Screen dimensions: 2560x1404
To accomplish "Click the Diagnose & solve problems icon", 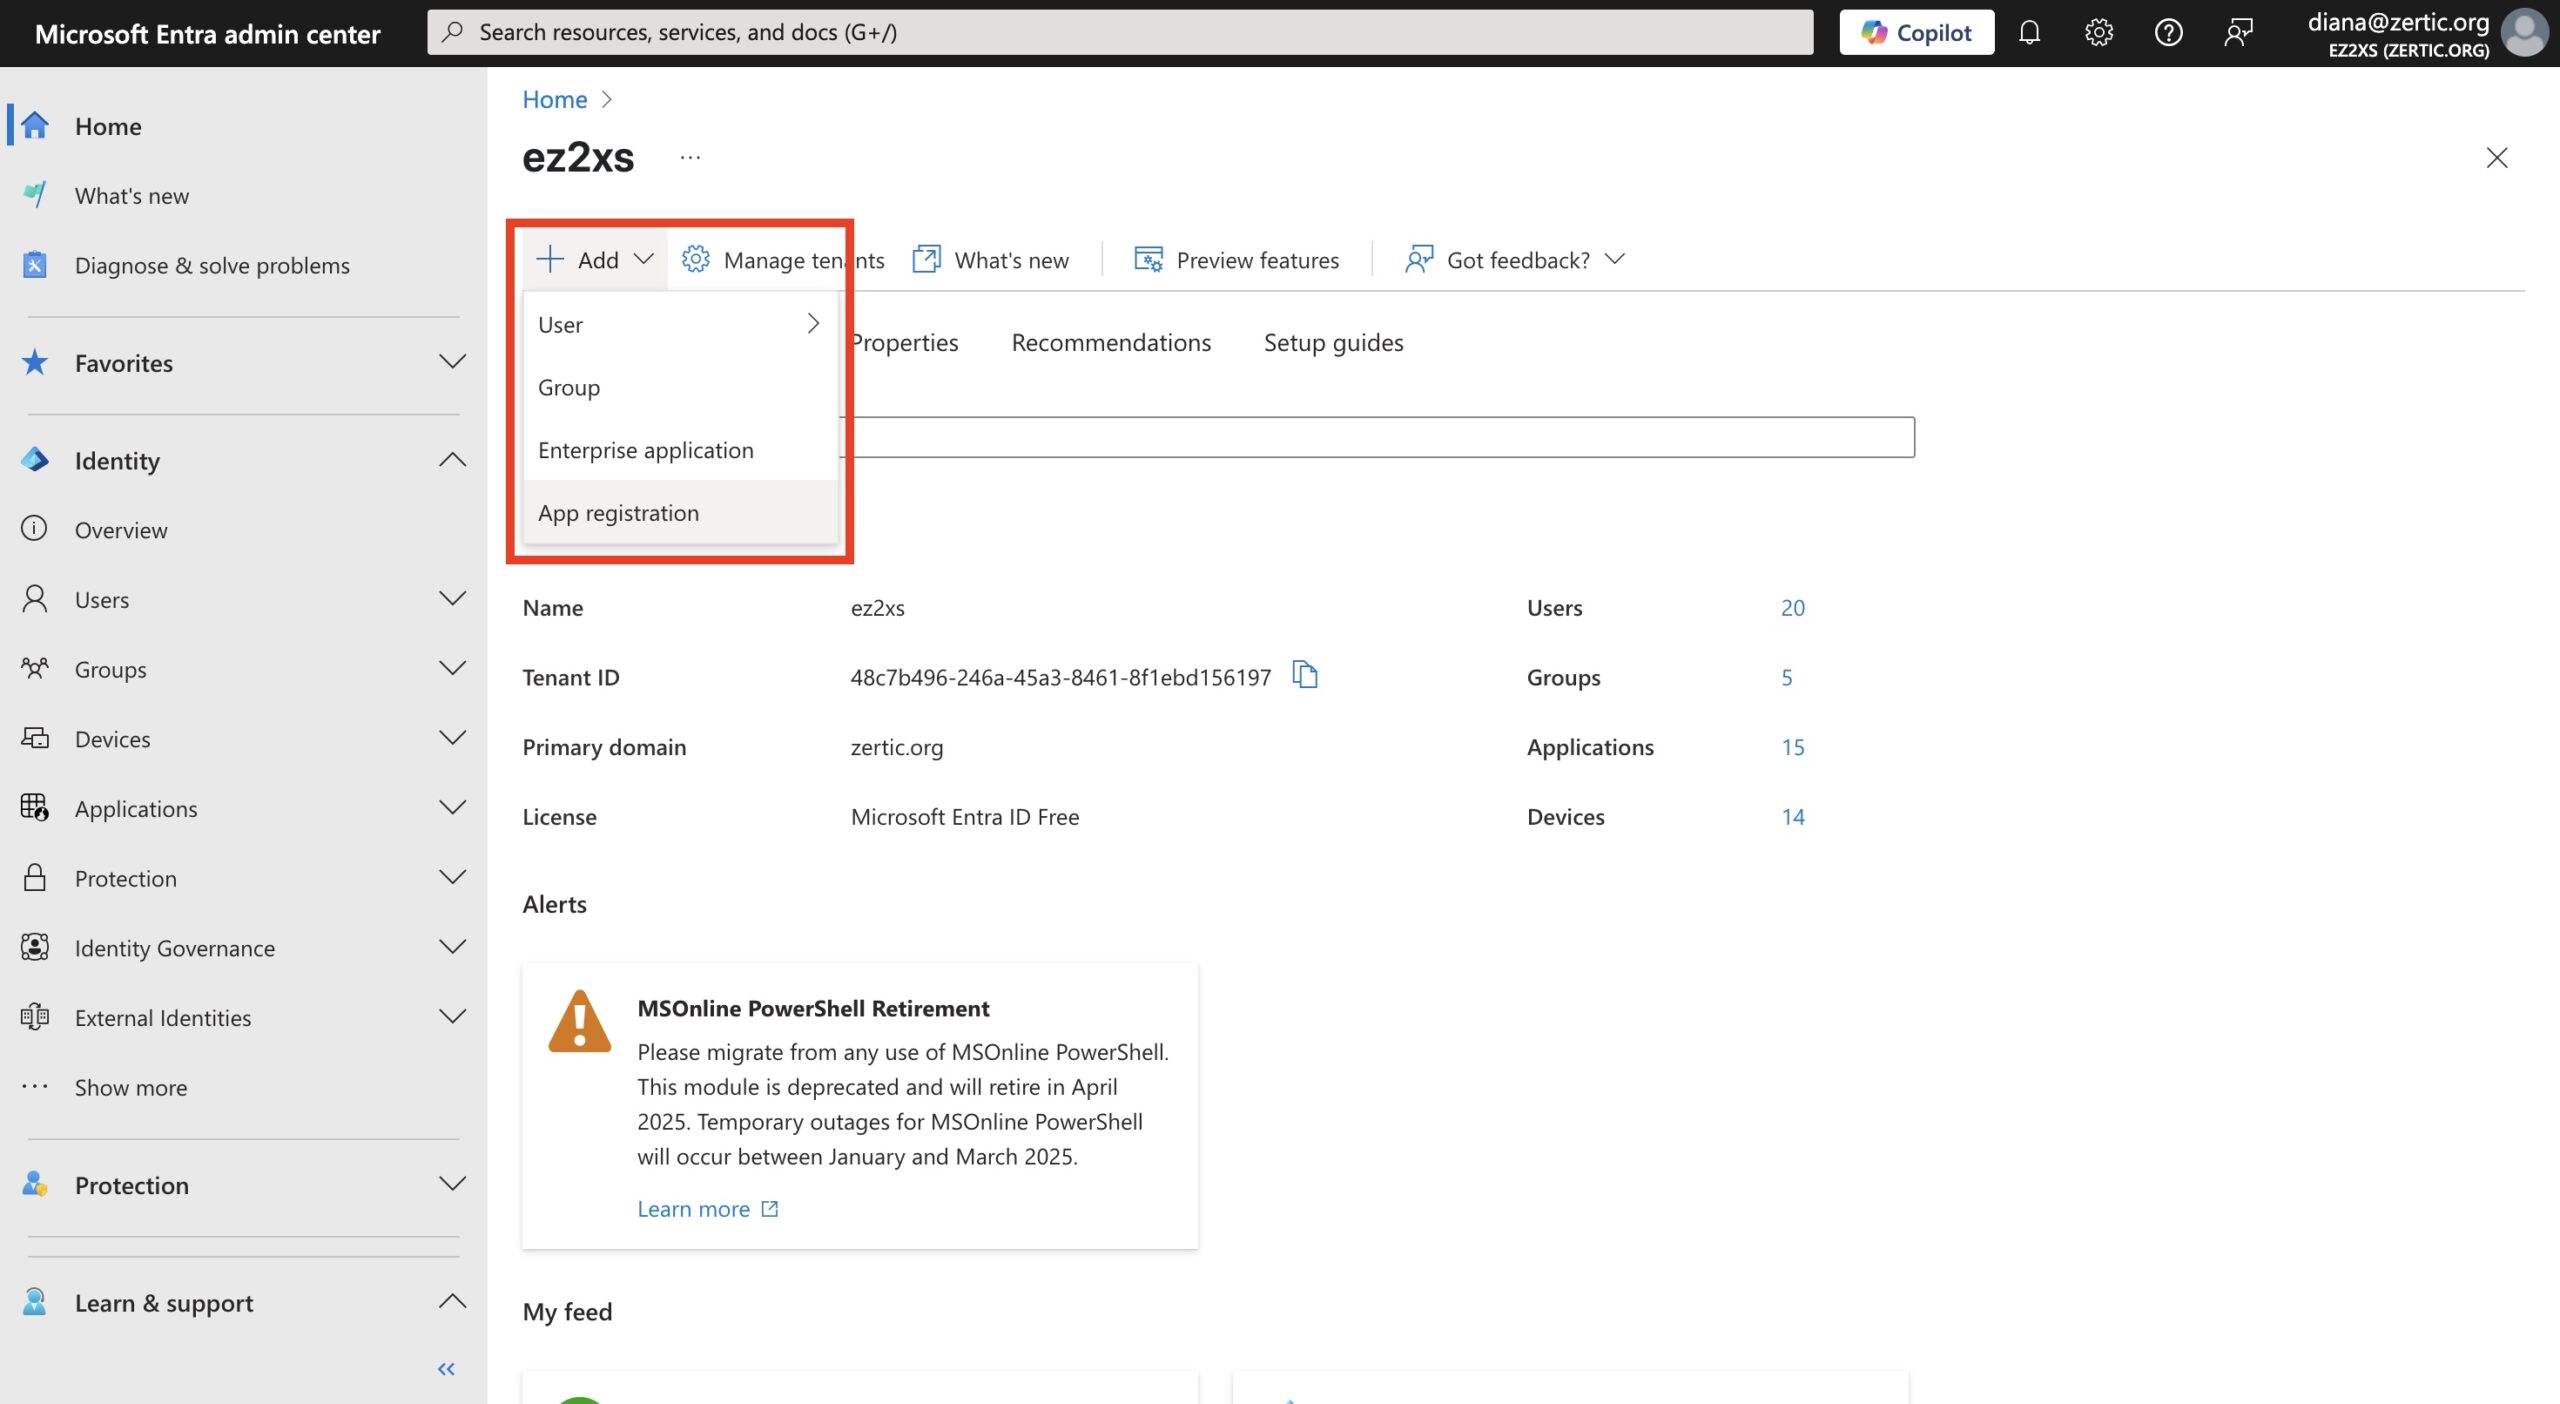I will coord(35,265).
